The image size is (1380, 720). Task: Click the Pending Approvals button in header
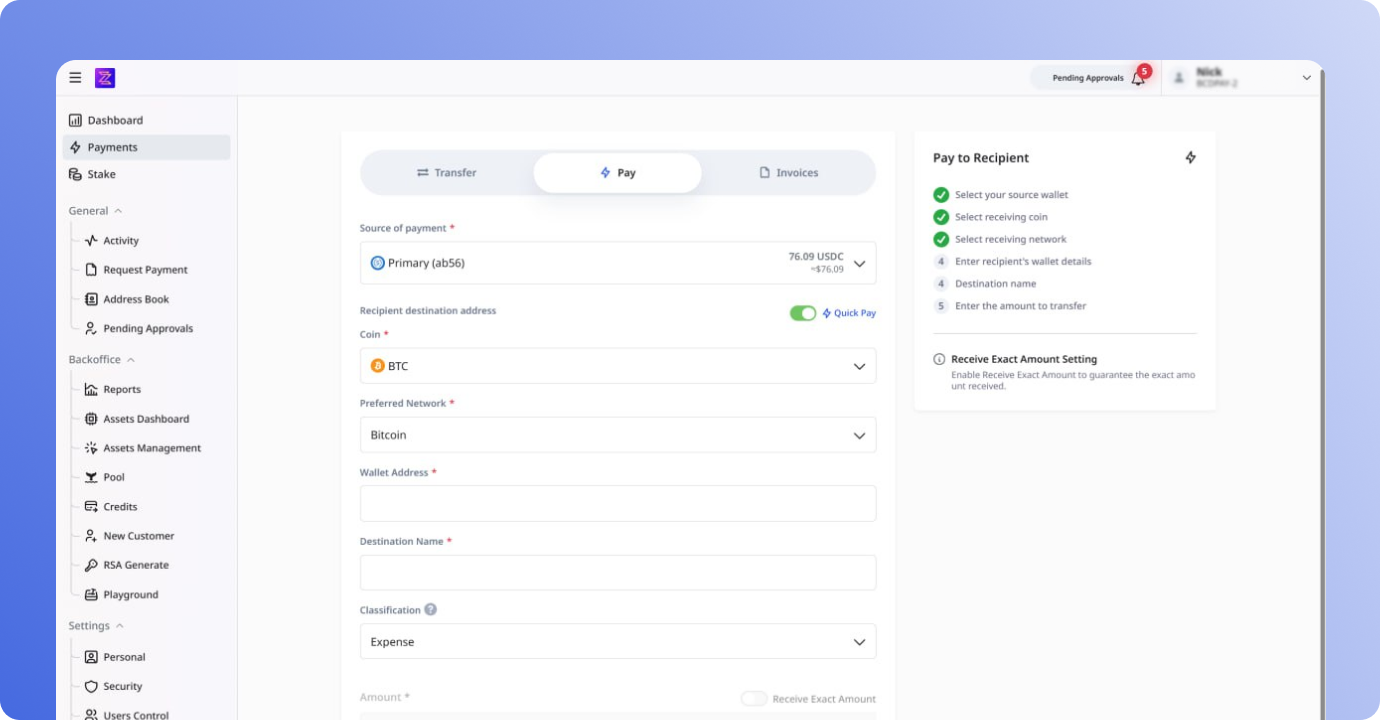tap(1087, 78)
